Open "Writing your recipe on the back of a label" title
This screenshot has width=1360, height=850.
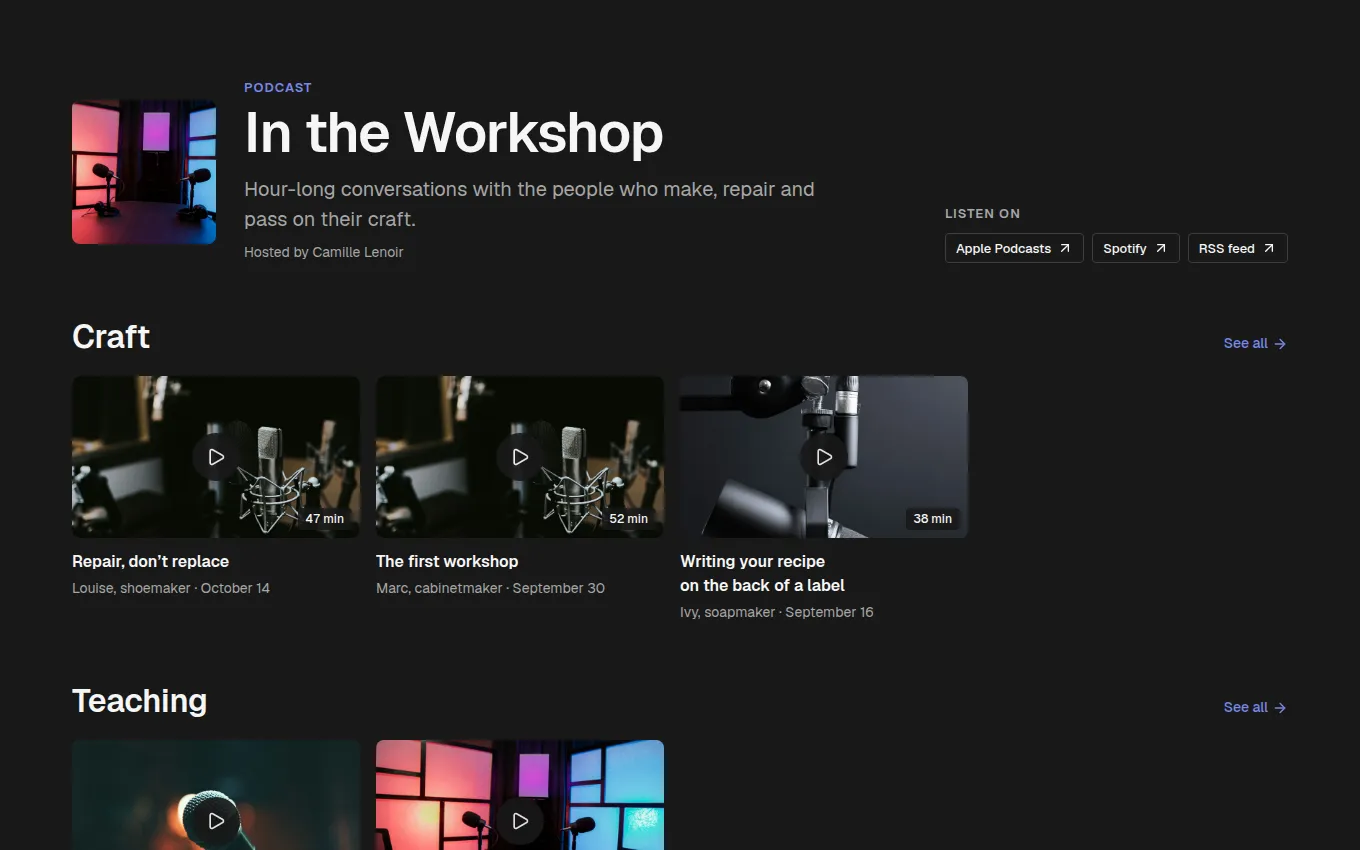762,573
